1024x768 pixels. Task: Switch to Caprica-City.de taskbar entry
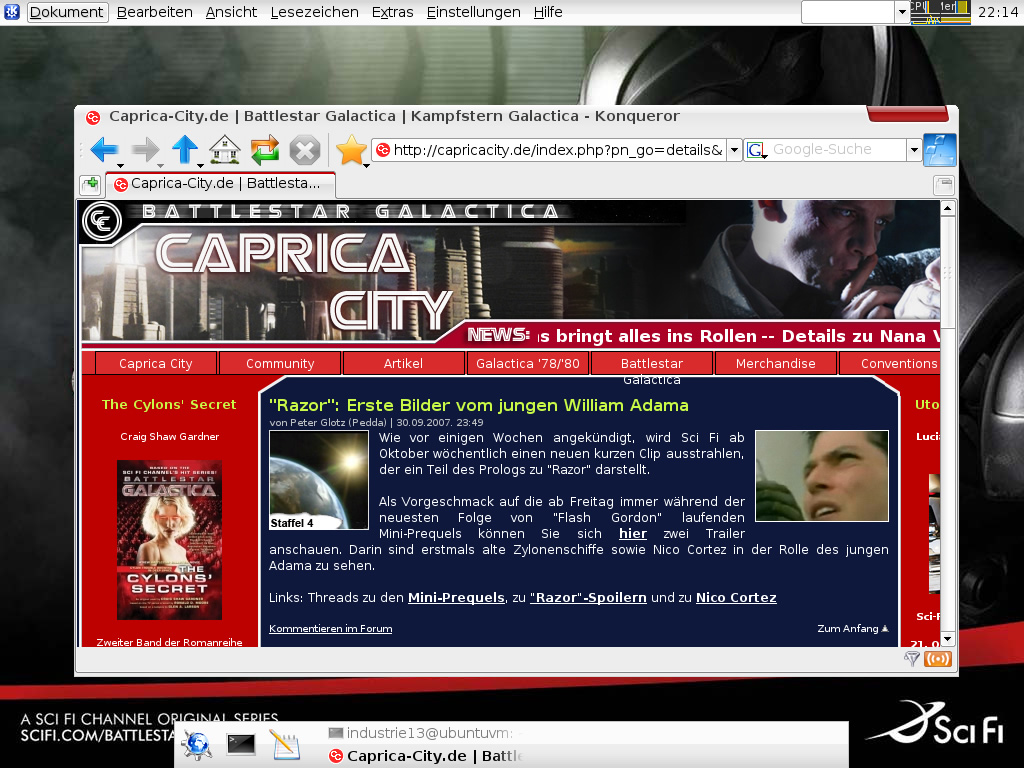(x=424, y=756)
